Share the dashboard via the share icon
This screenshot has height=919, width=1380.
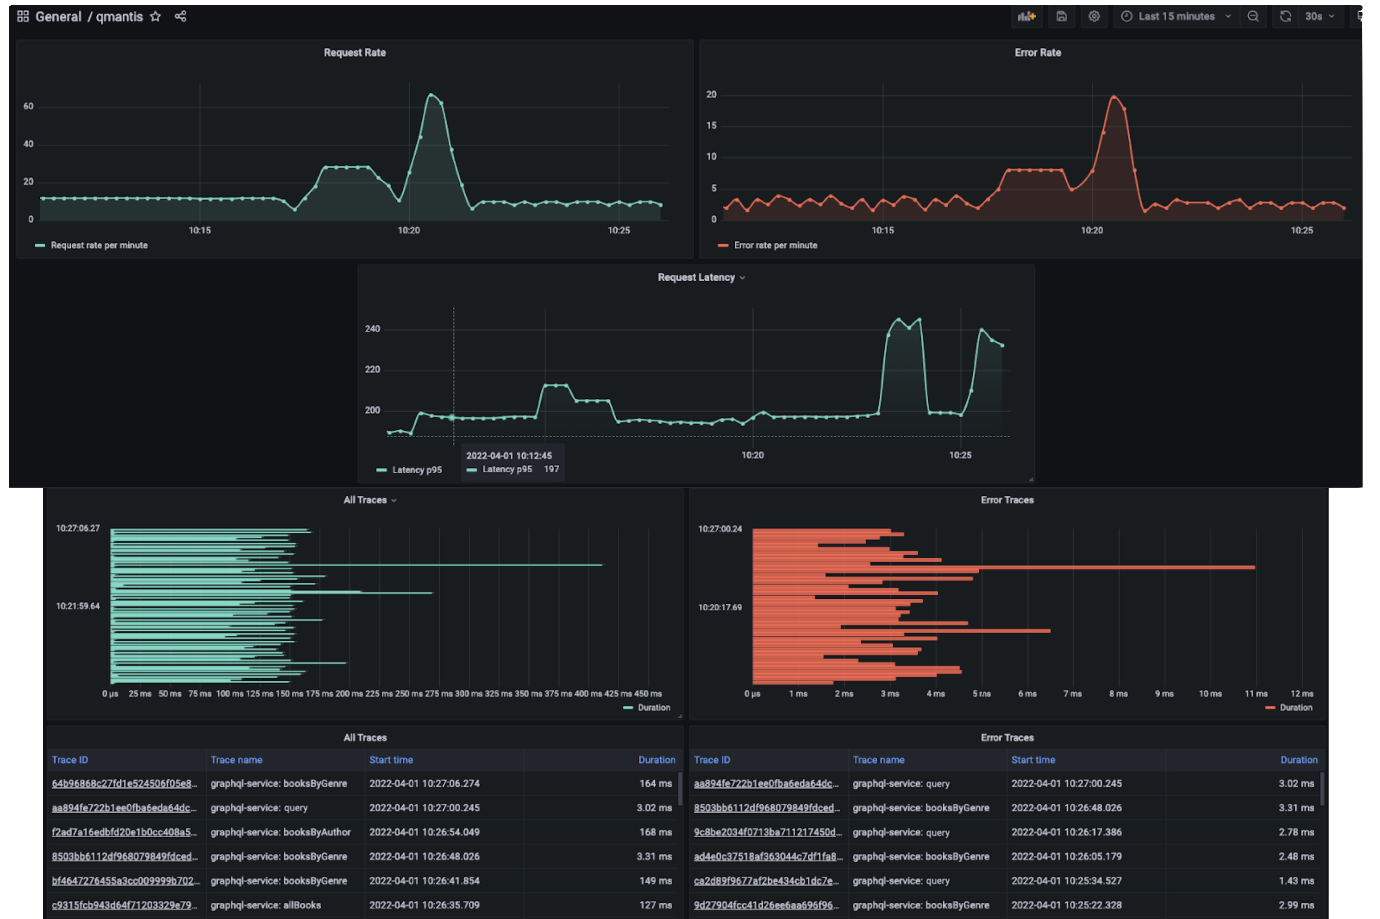[181, 16]
